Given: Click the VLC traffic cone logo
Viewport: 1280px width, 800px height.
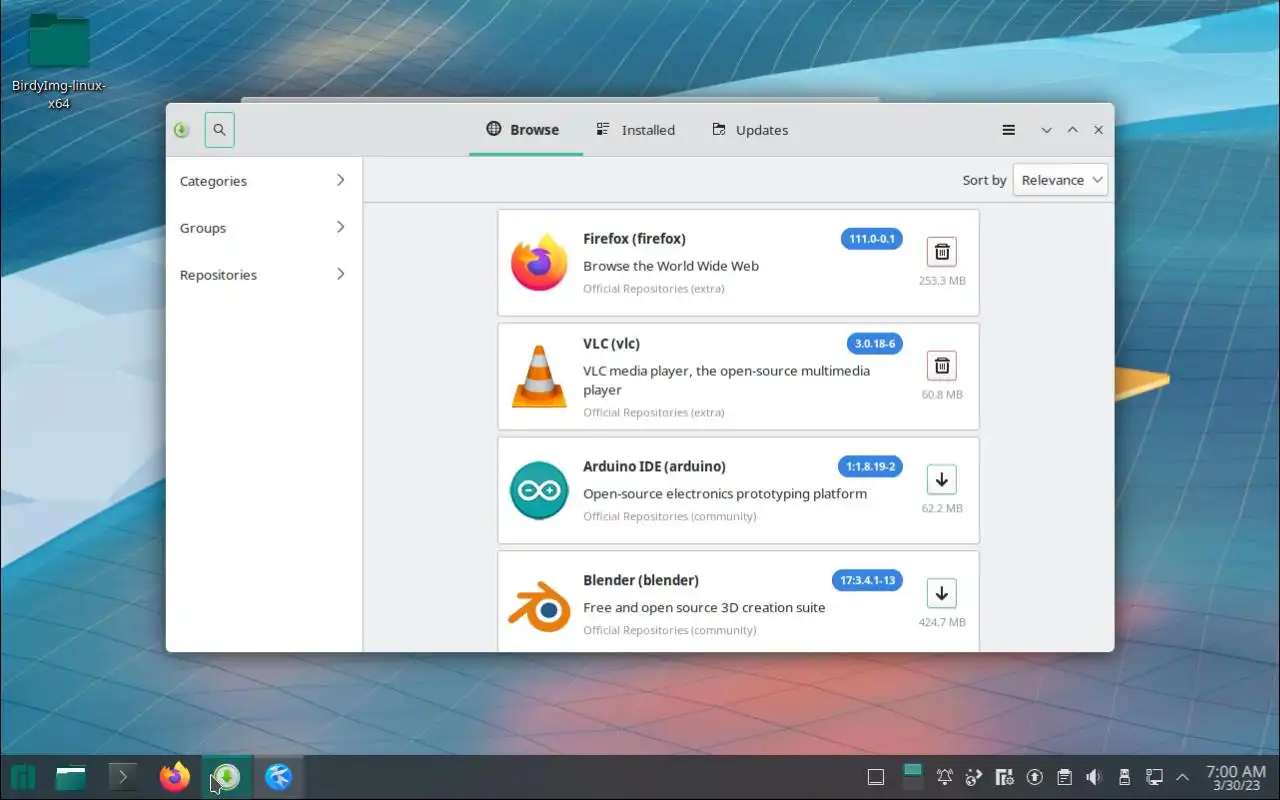Looking at the screenshot, I should point(539,376).
